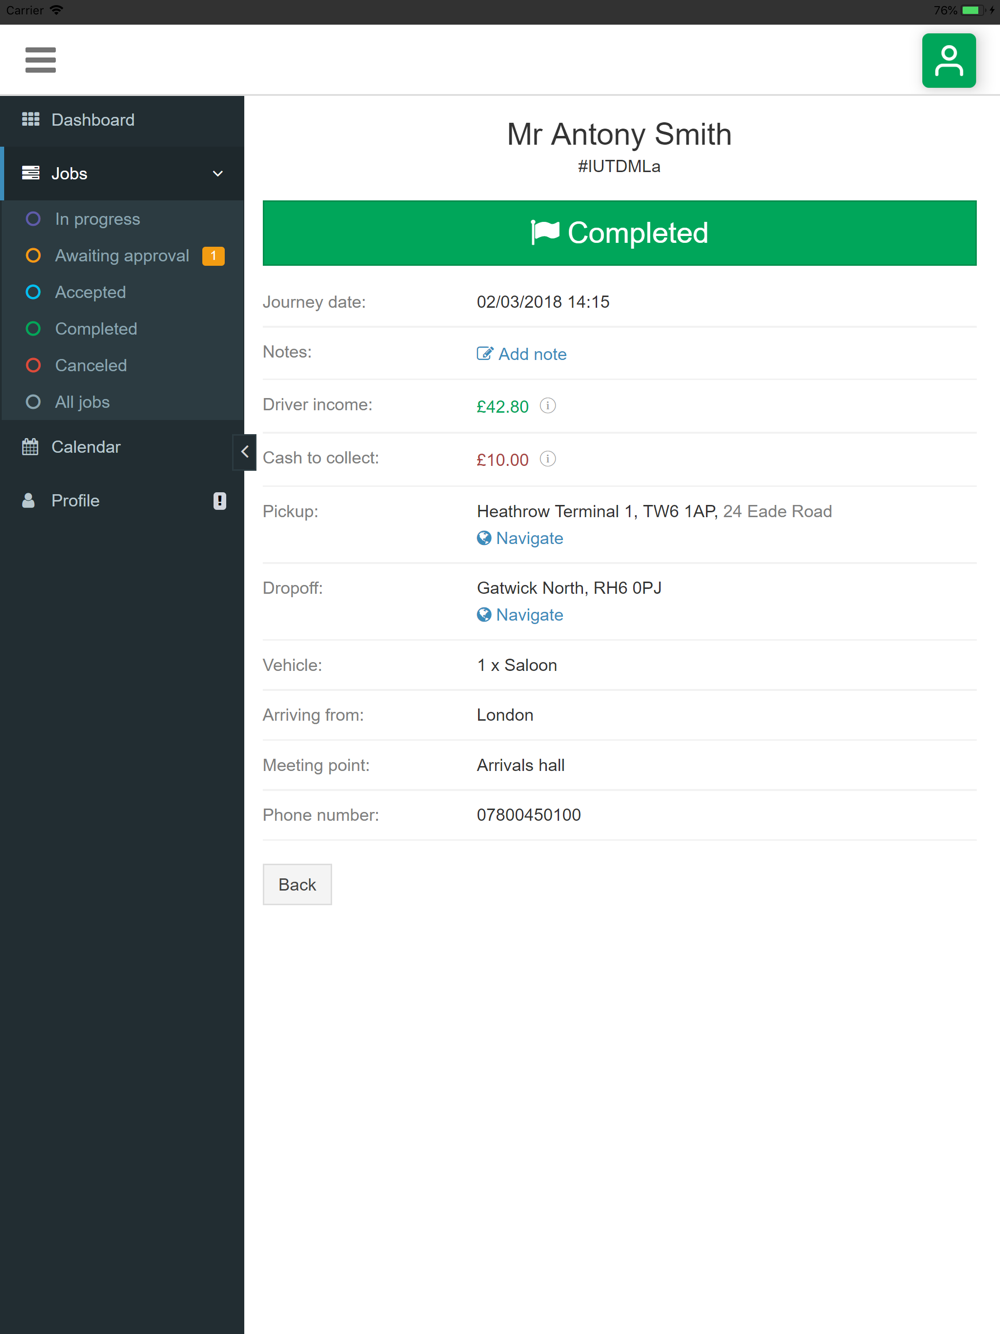Click the Awaiting approval count badge
The height and width of the screenshot is (1334, 1000).
point(213,256)
